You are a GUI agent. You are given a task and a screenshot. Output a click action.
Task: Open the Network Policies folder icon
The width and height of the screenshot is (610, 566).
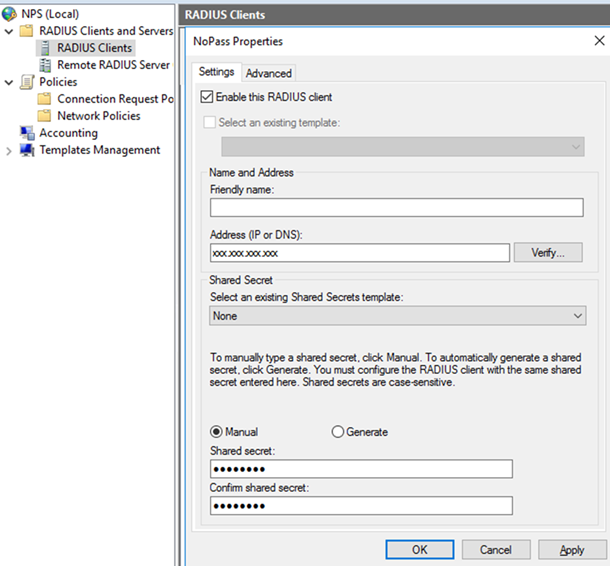click(x=45, y=116)
